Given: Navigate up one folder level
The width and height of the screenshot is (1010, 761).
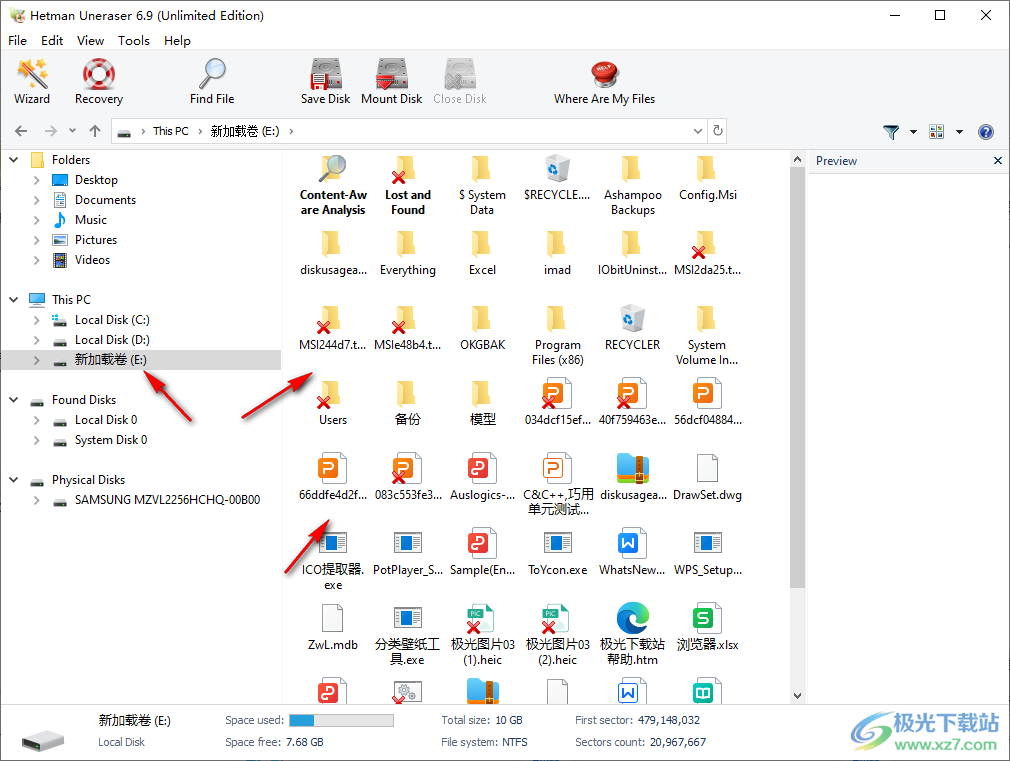Looking at the screenshot, I should pyautogui.click(x=95, y=131).
